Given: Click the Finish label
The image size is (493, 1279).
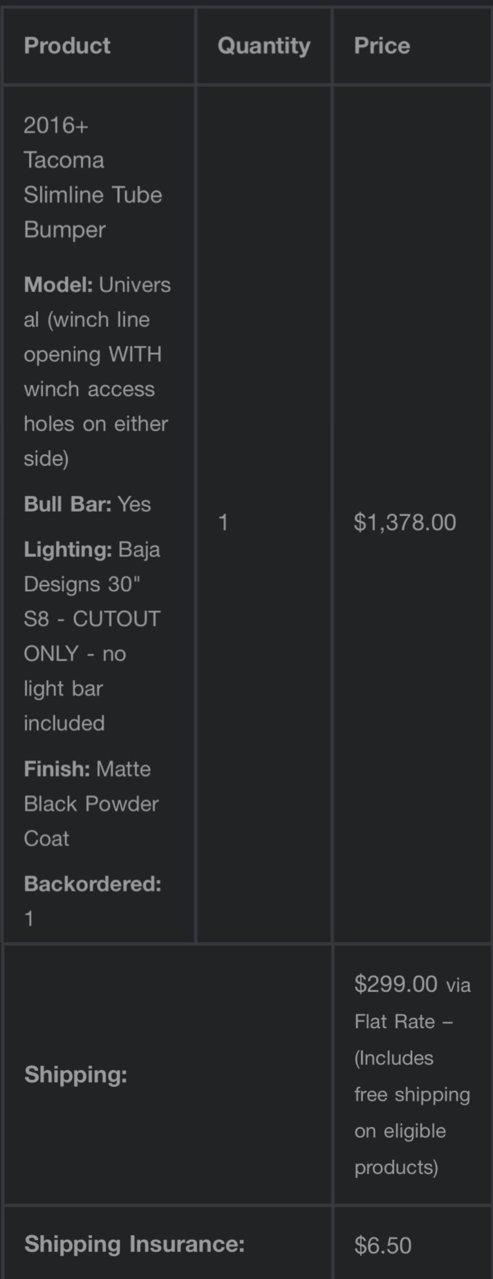Looking at the screenshot, I should 57,770.
